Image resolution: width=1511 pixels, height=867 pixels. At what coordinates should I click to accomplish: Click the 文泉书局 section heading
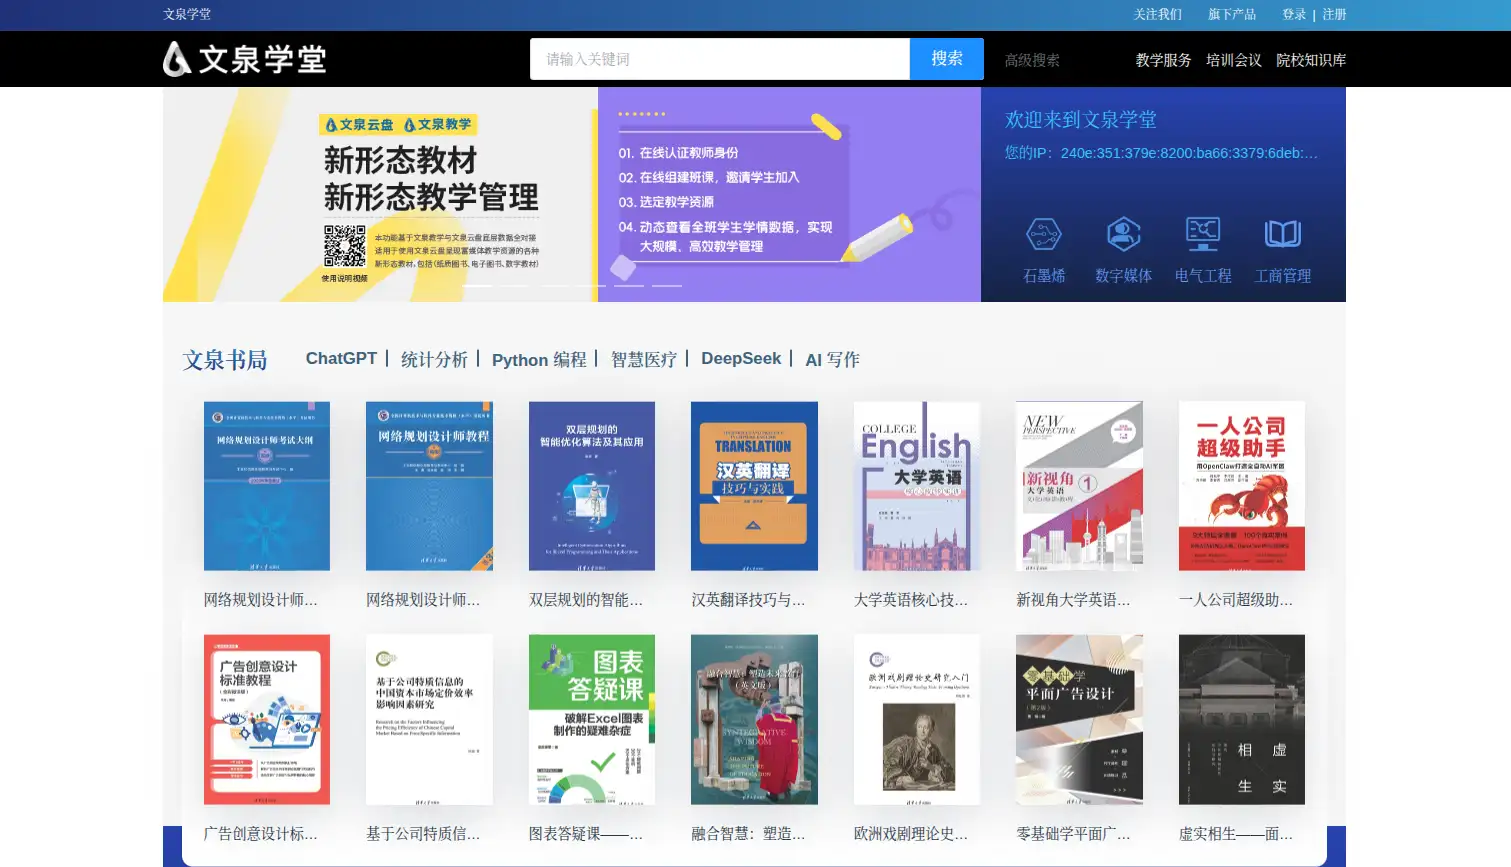(x=225, y=360)
